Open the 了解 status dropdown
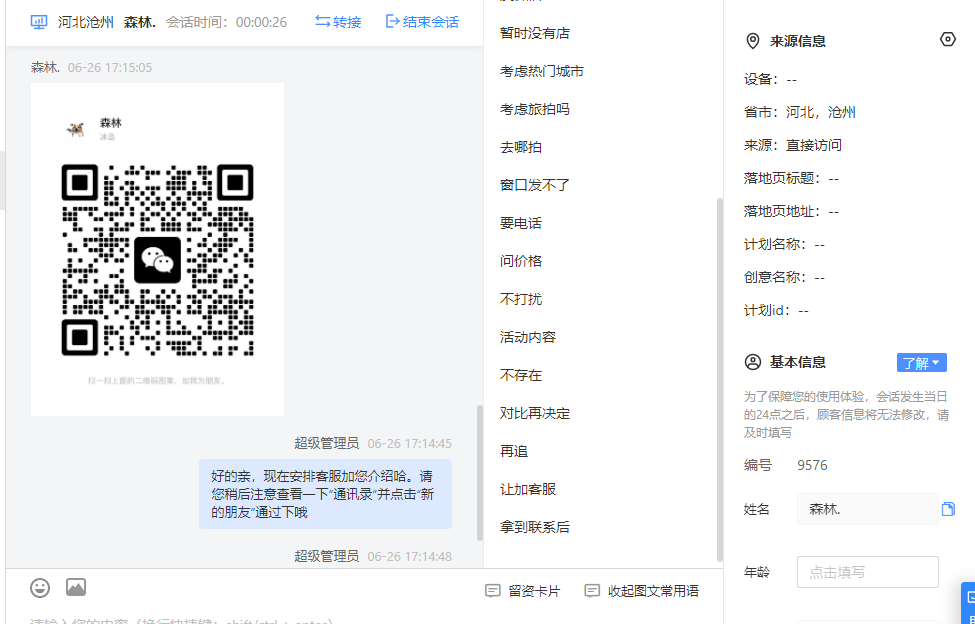Viewport: 975px width, 624px height. pos(922,363)
